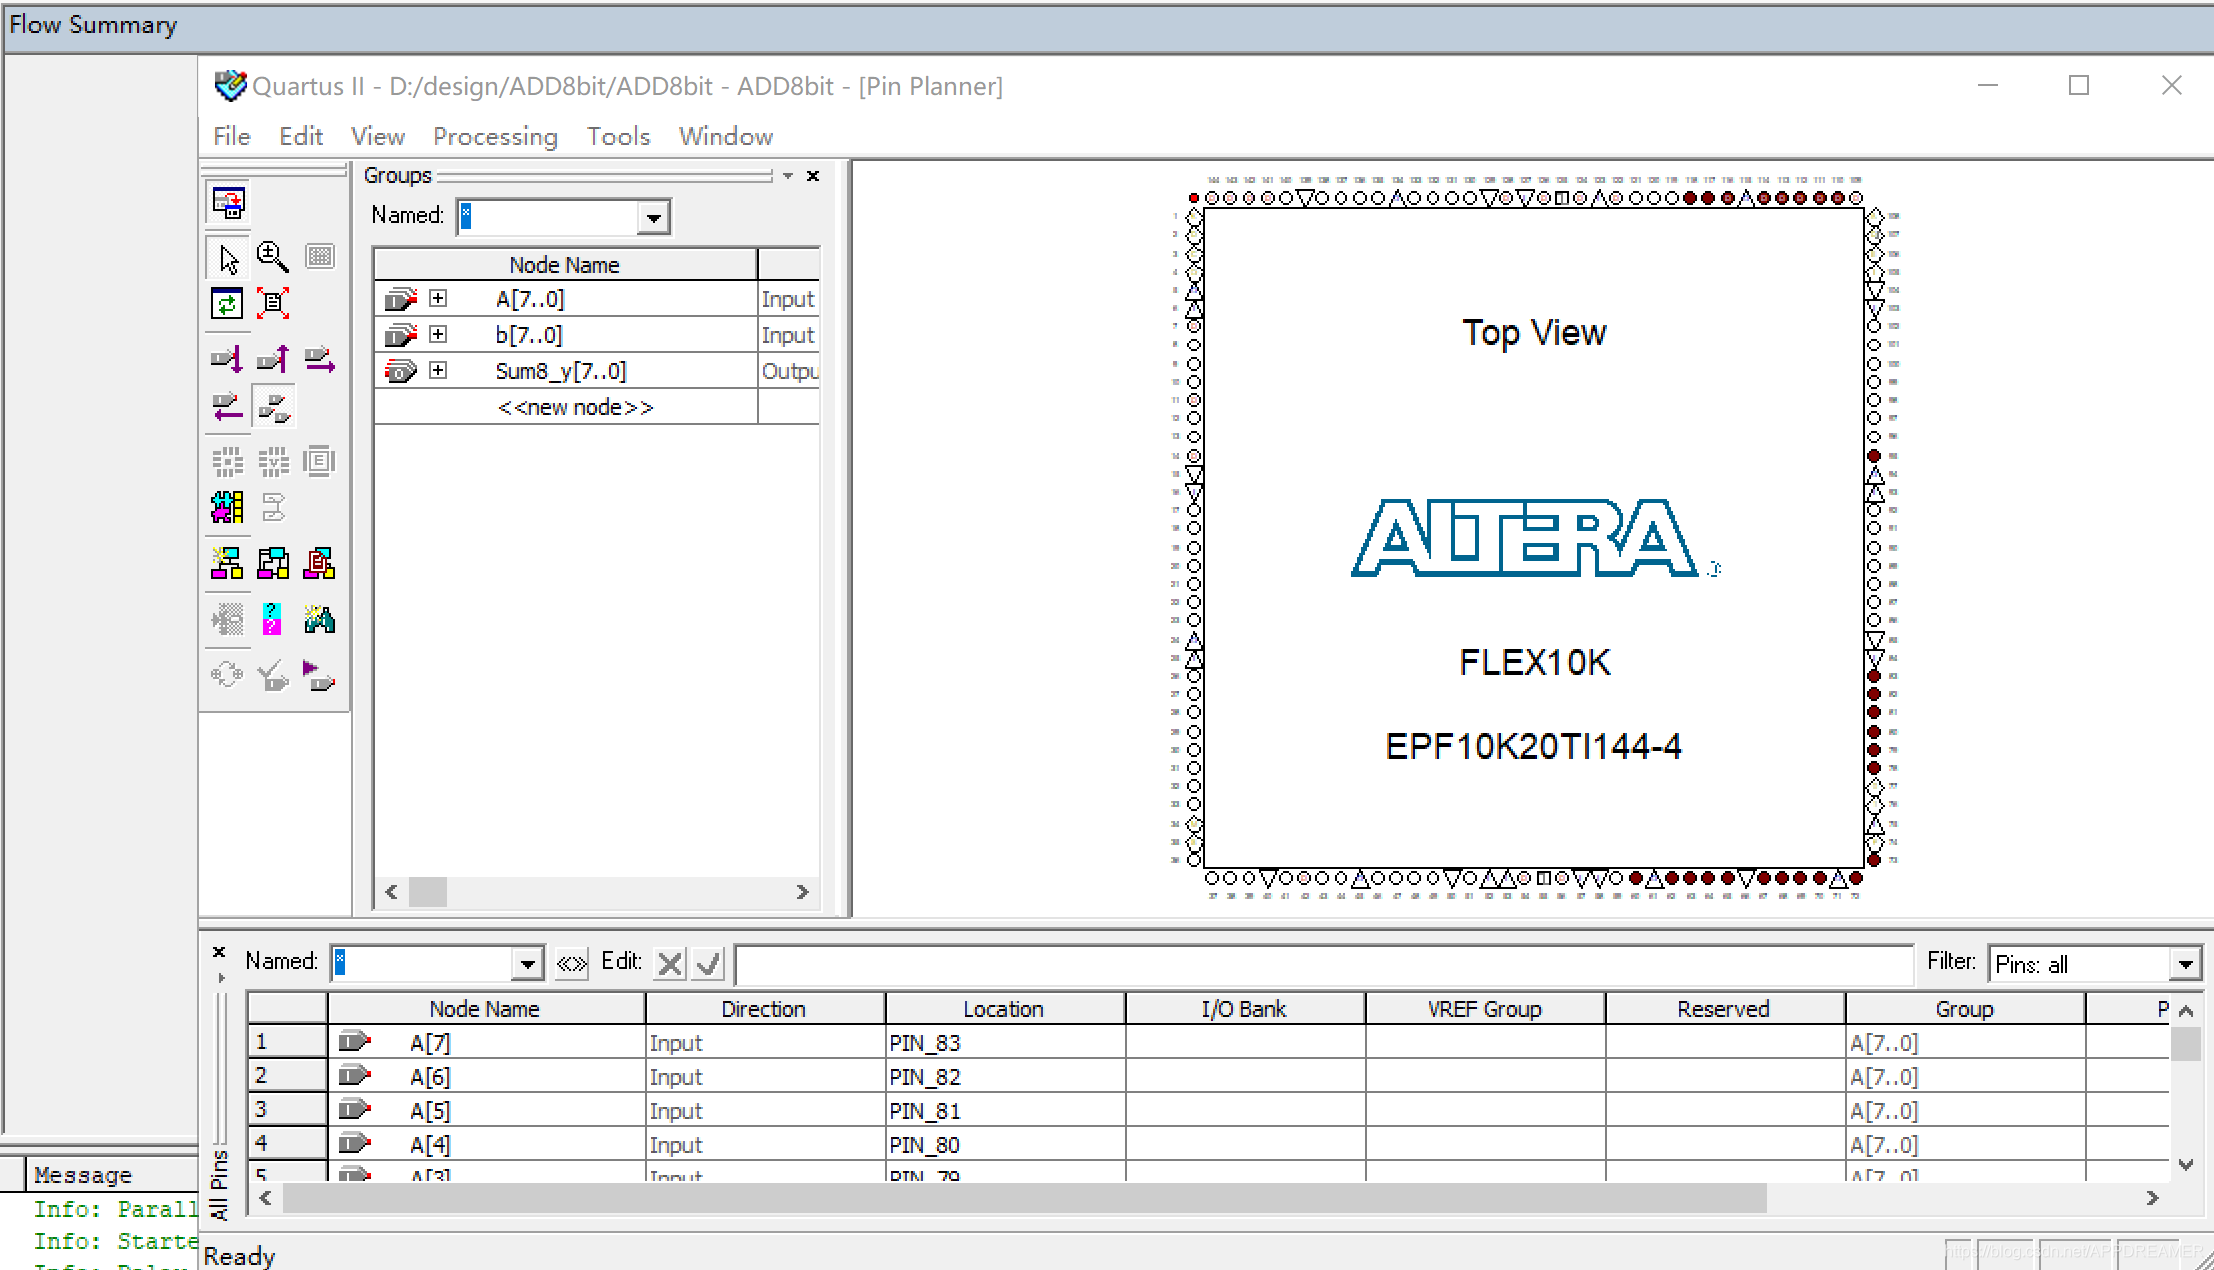
Task: Click the hierarchy icon with red document
Action: [320, 564]
